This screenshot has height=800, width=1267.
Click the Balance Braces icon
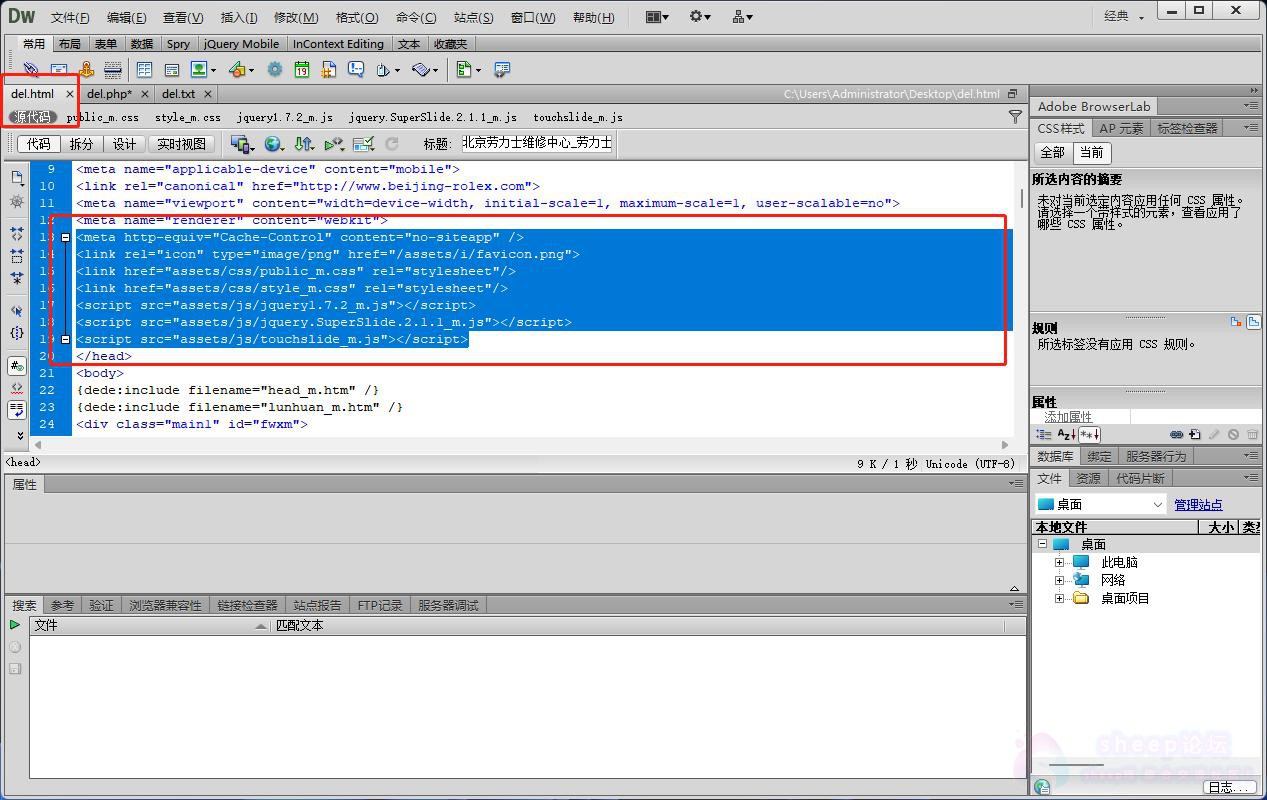17,333
